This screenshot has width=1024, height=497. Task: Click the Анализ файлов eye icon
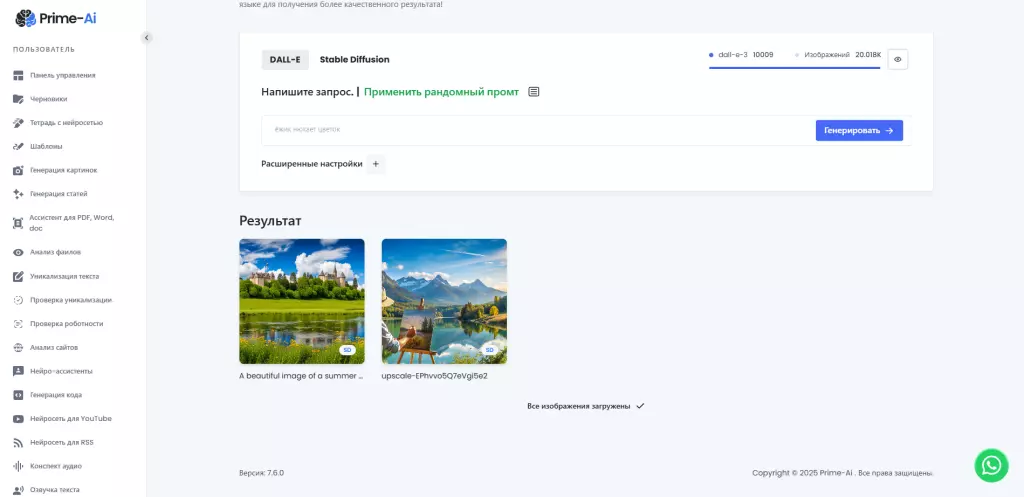click(x=18, y=252)
